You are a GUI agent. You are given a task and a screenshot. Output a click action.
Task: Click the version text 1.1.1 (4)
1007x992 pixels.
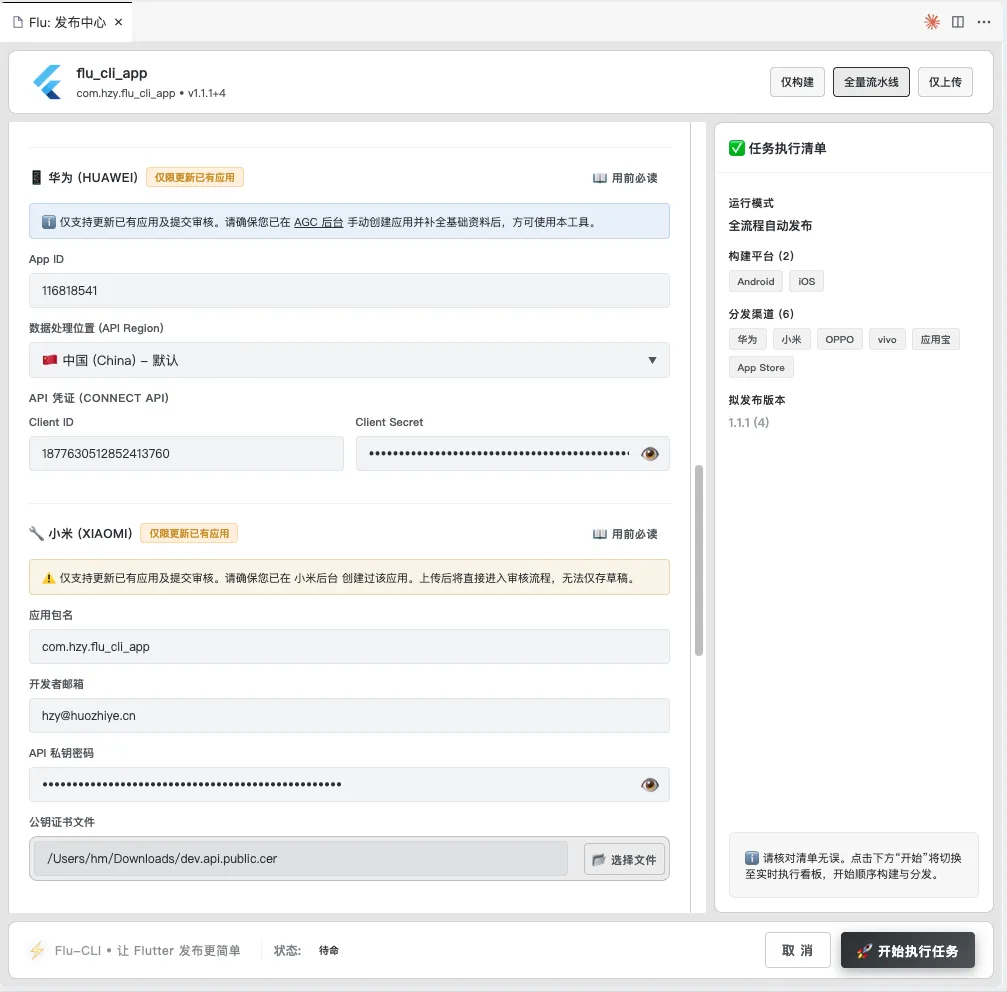(749, 422)
